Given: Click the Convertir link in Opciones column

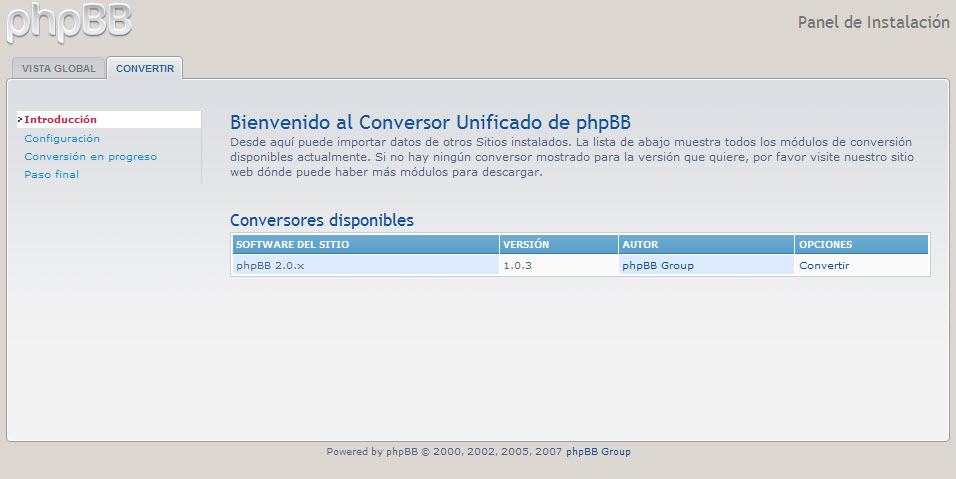Looking at the screenshot, I should tap(824, 266).
